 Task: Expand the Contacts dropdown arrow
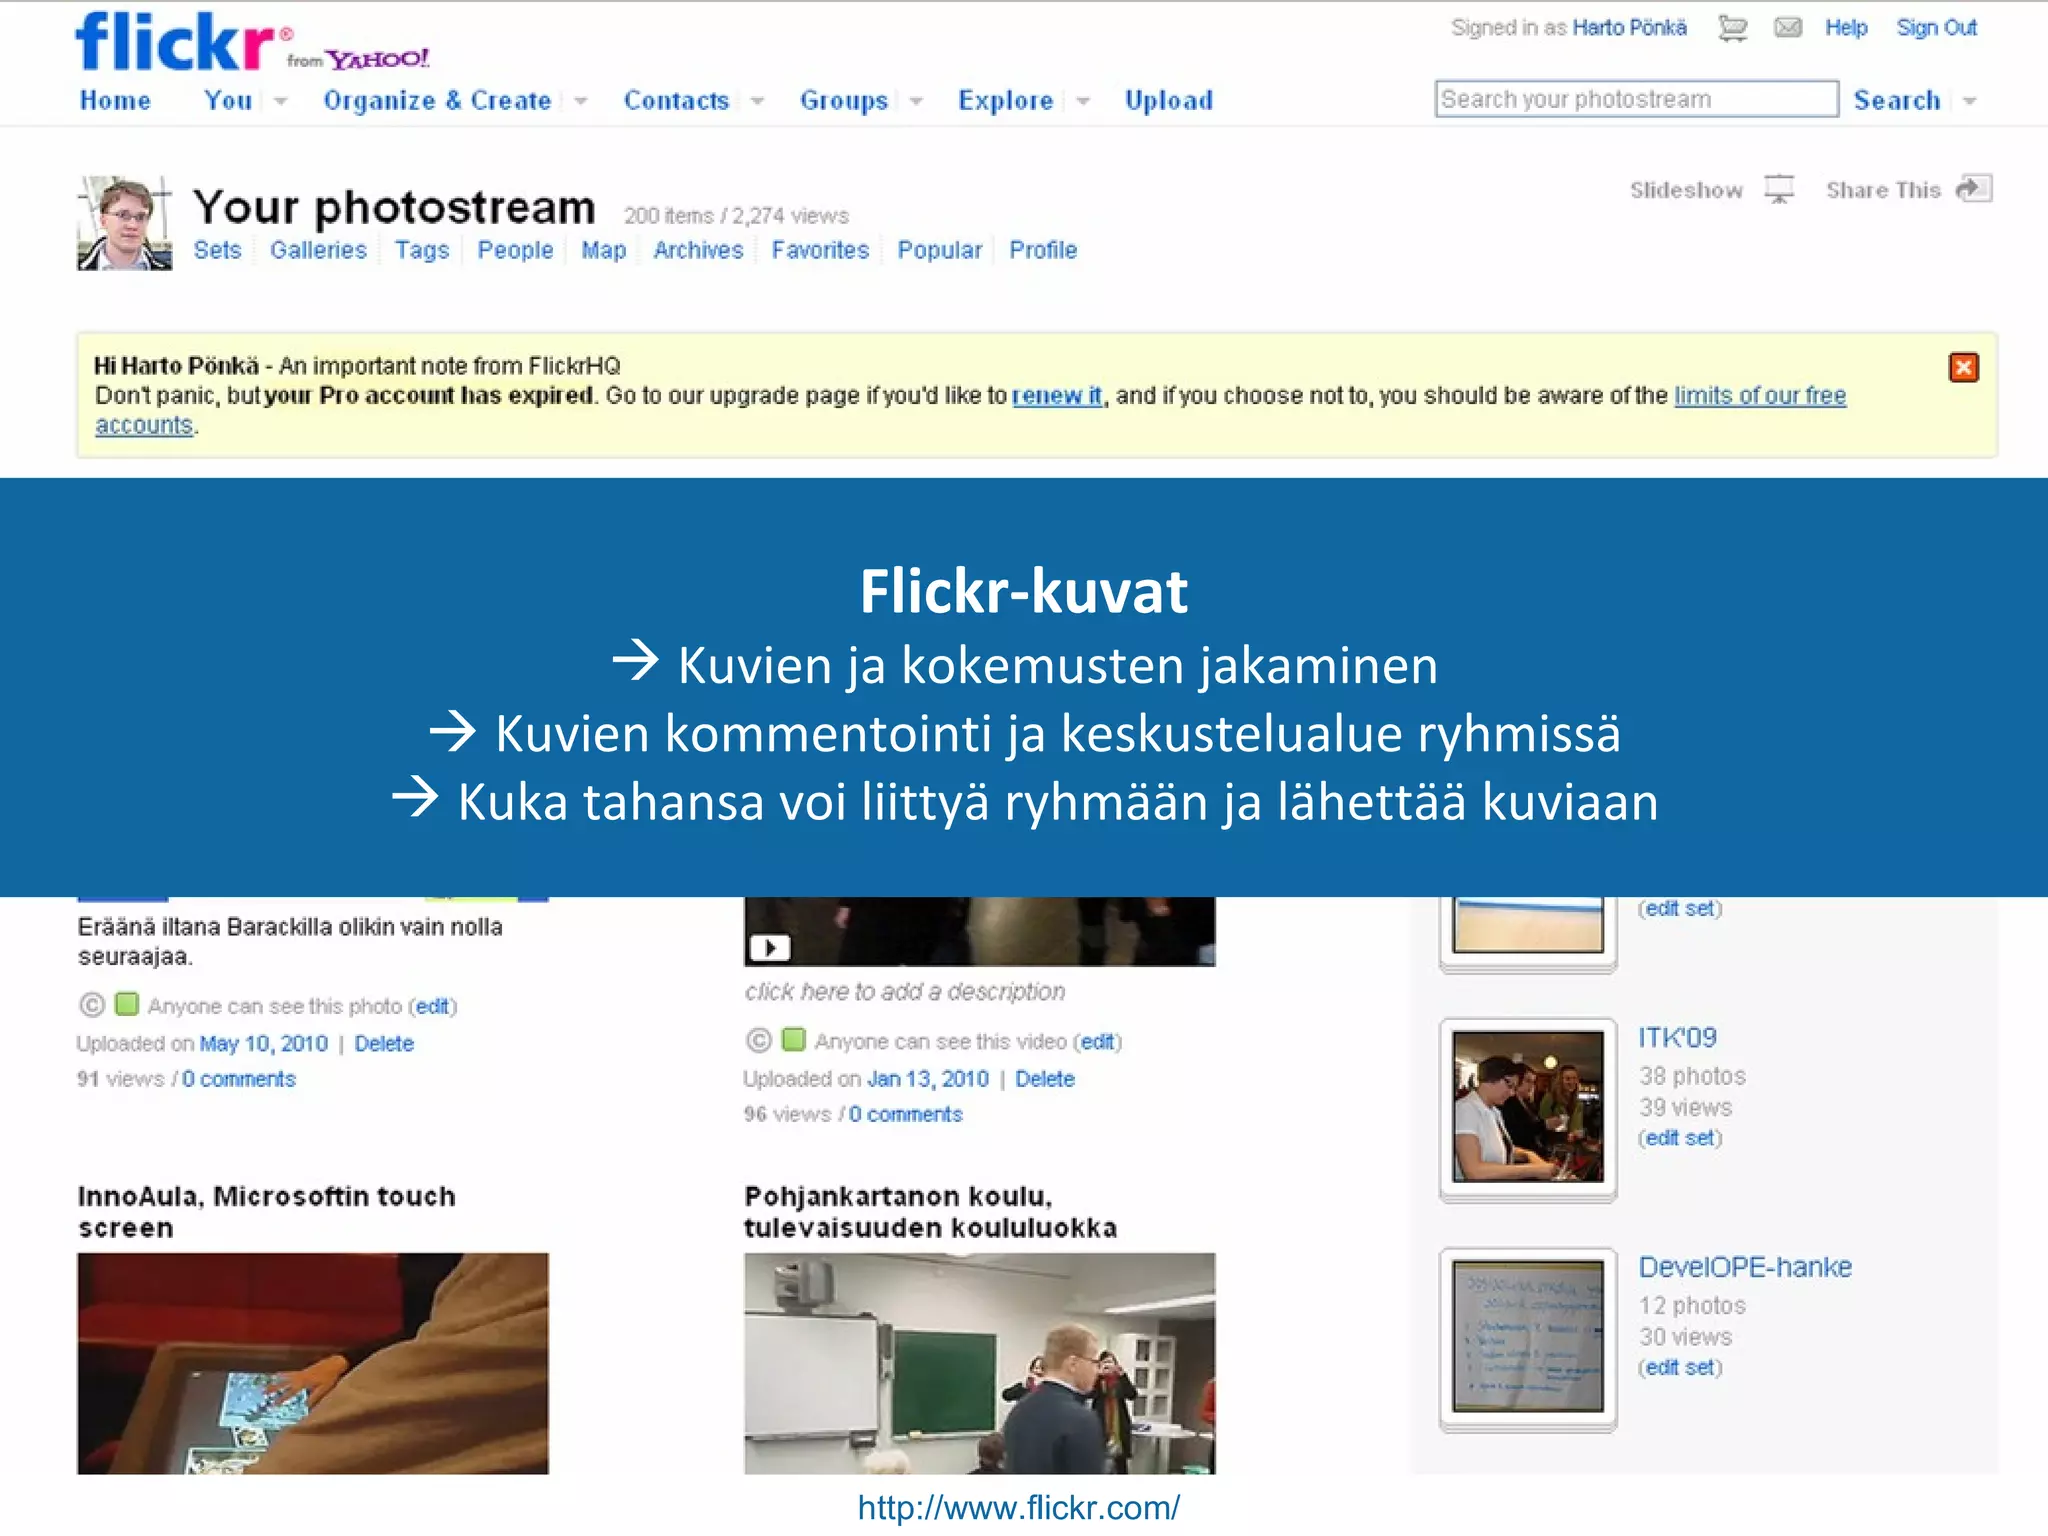(757, 101)
